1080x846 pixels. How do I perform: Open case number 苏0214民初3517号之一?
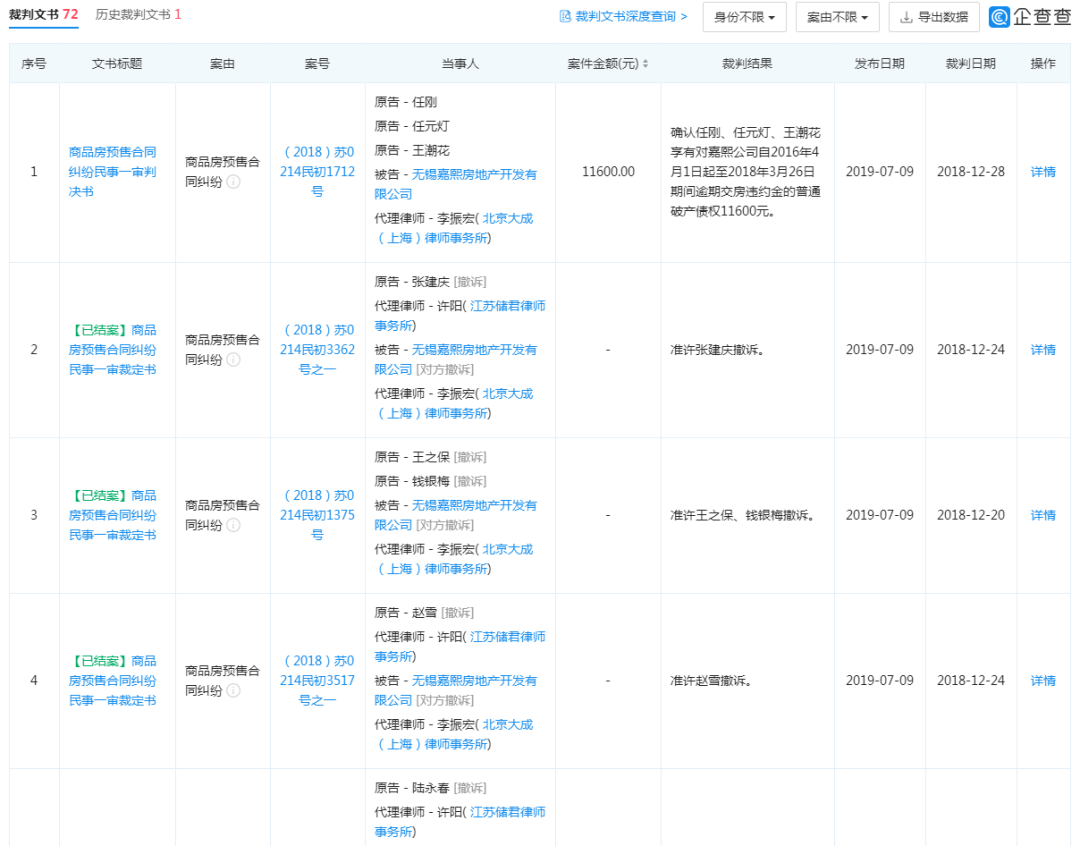pyautogui.click(x=317, y=680)
